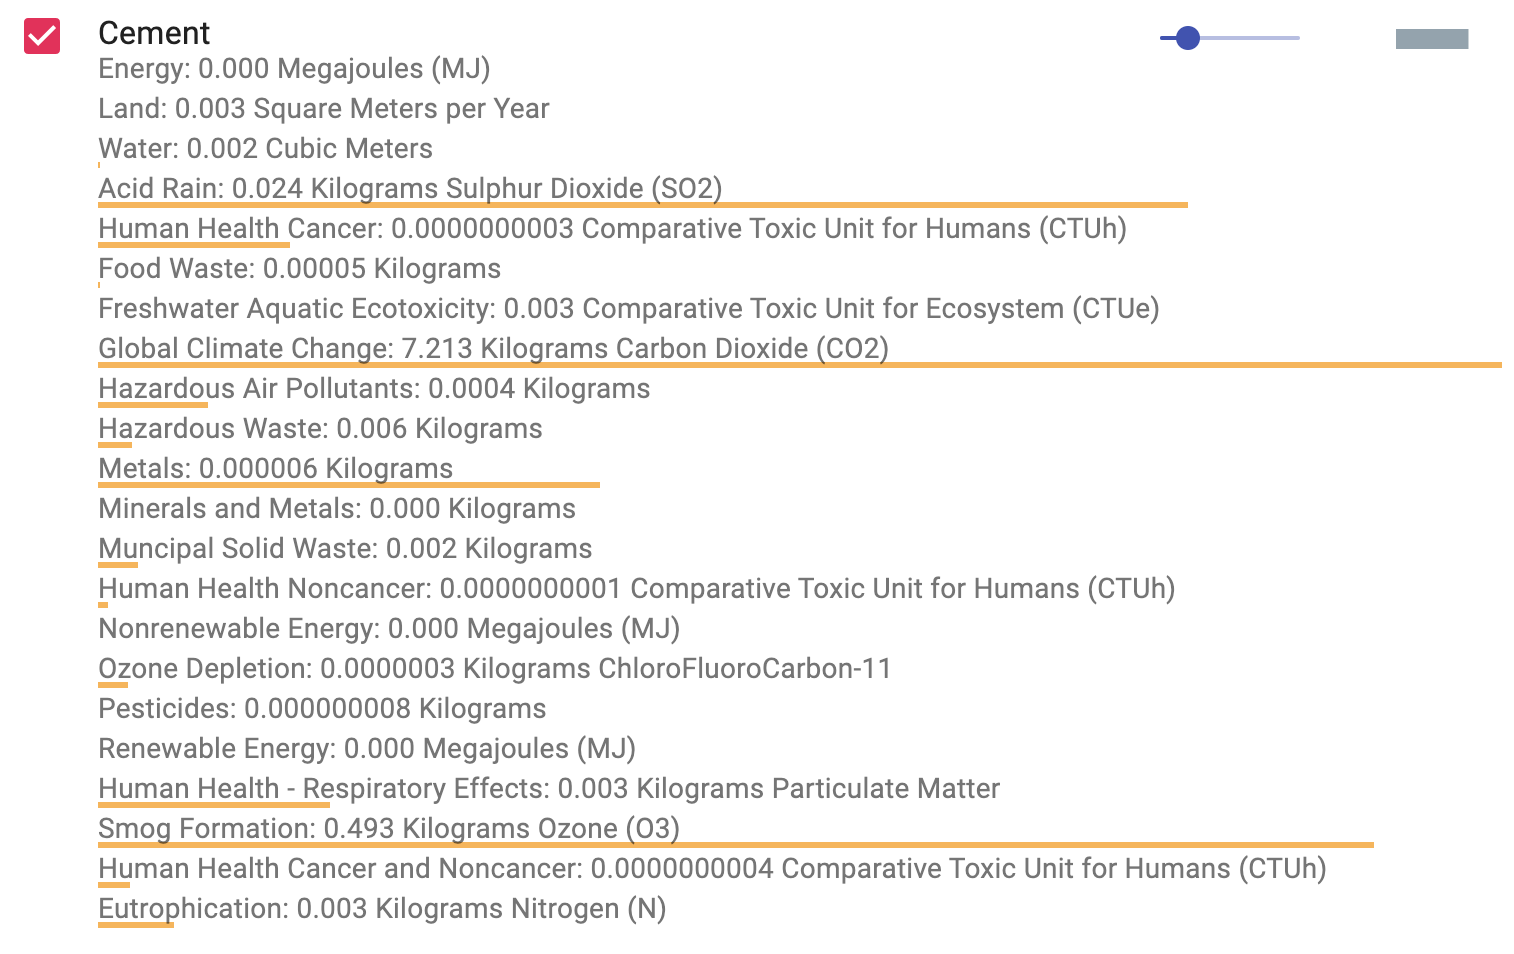Click the Global Climate Change CO2 line
The width and height of the screenshot is (1514, 954).
tap(493, 349)
